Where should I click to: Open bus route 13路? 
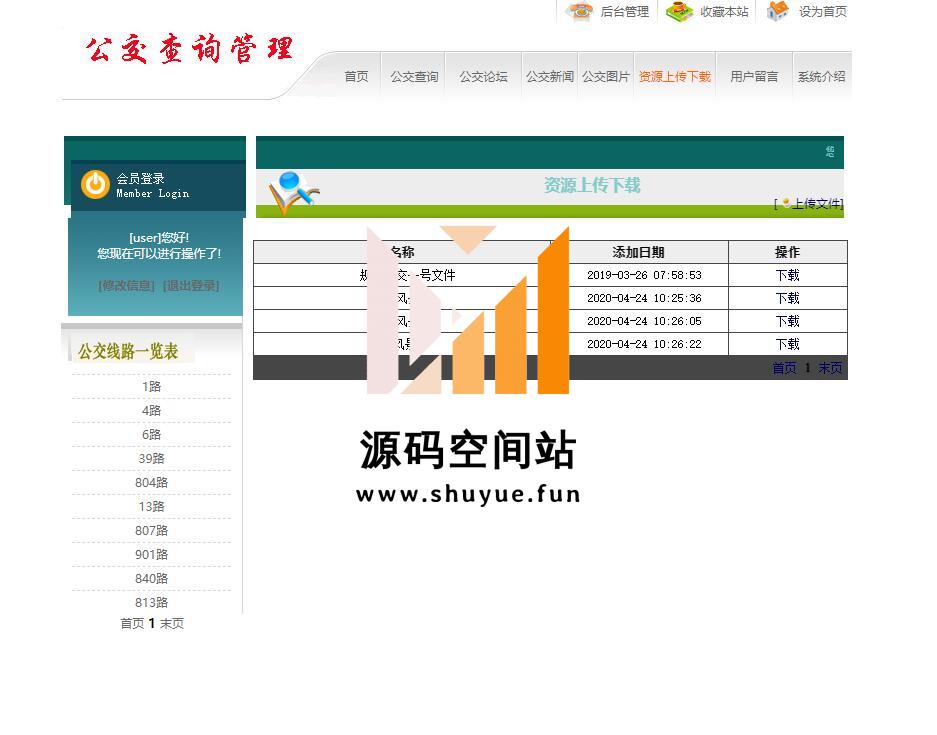(151, 506)
